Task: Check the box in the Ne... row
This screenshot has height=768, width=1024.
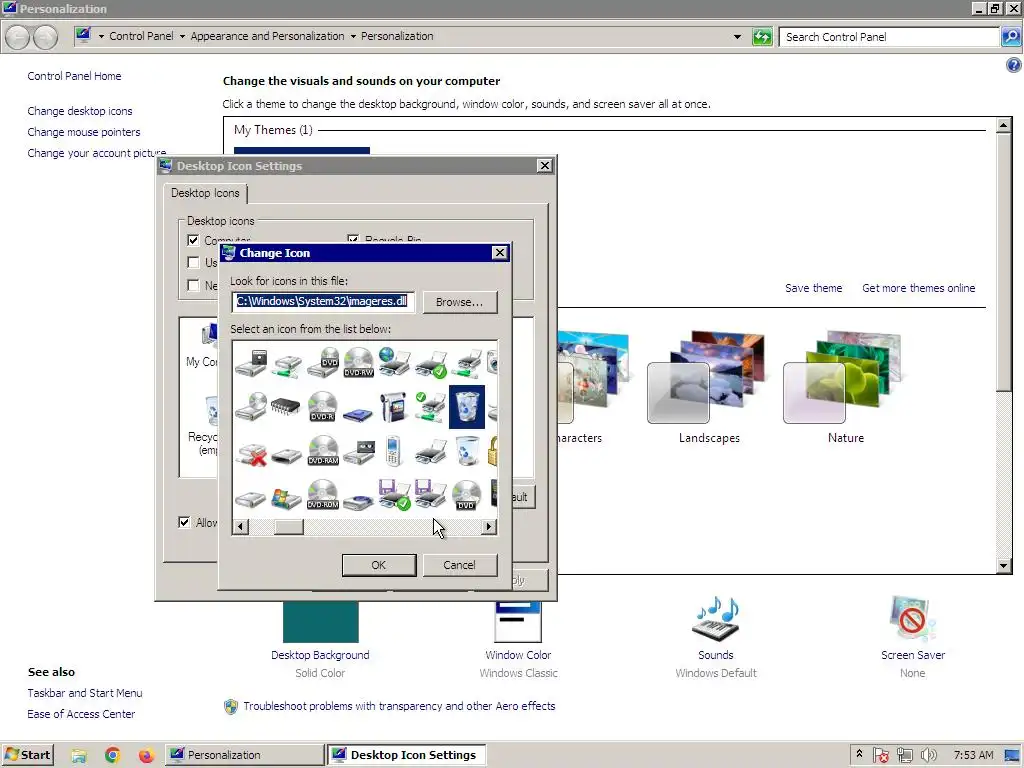Action: tap(193, 285)
